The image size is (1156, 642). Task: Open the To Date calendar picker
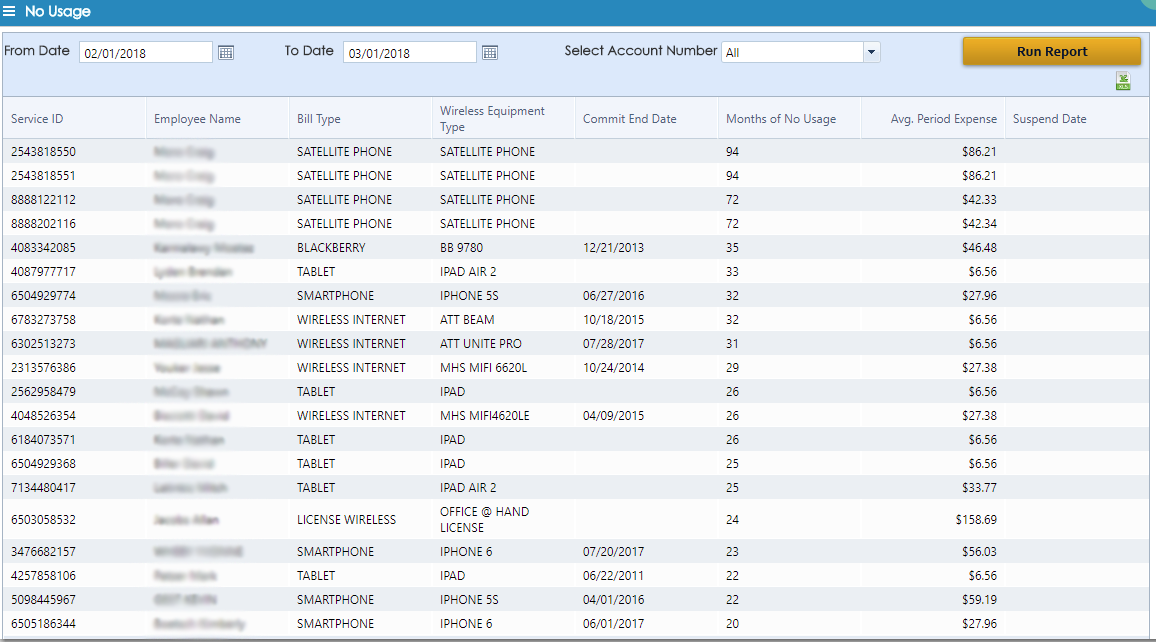point(490,53)
